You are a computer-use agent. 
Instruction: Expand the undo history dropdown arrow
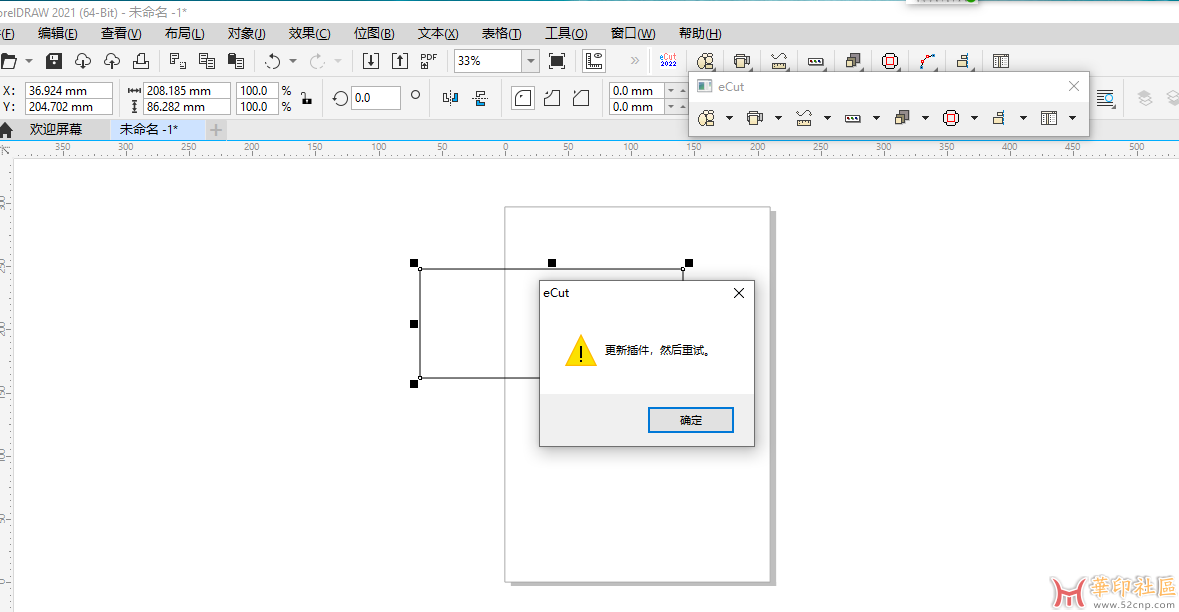tap(293, 61)
